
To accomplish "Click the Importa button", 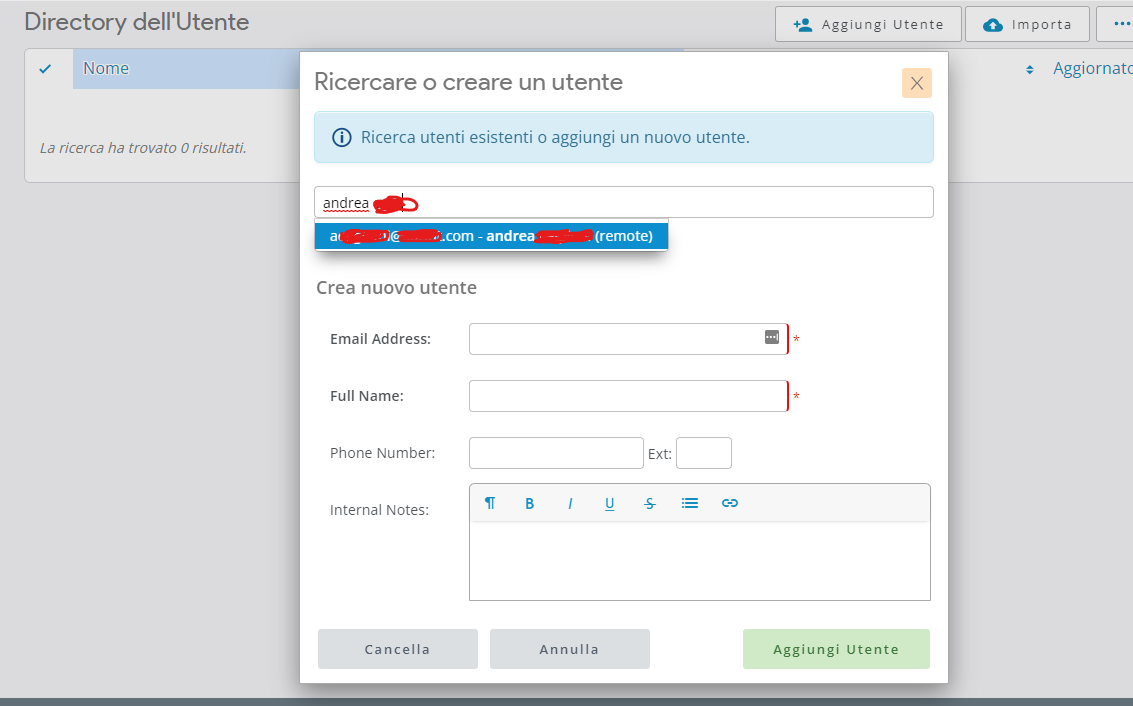I will [1027, 24].
